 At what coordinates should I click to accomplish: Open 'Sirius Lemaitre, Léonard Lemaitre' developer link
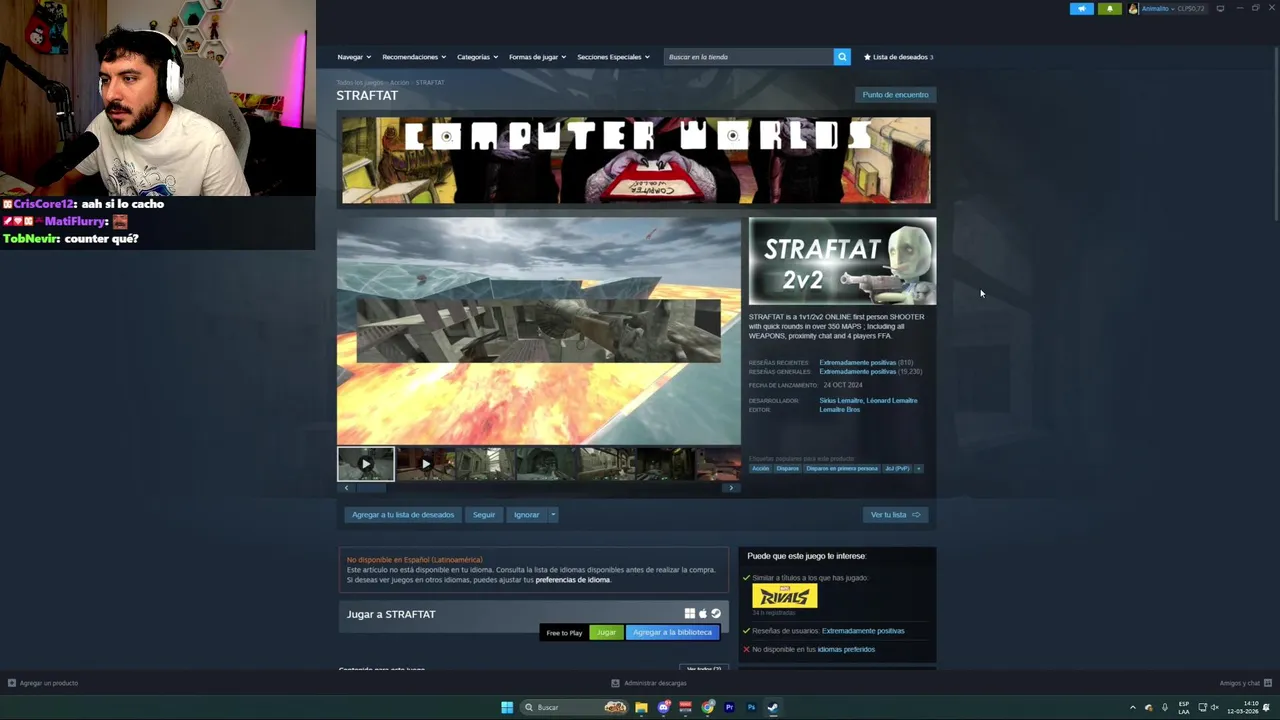868,400
